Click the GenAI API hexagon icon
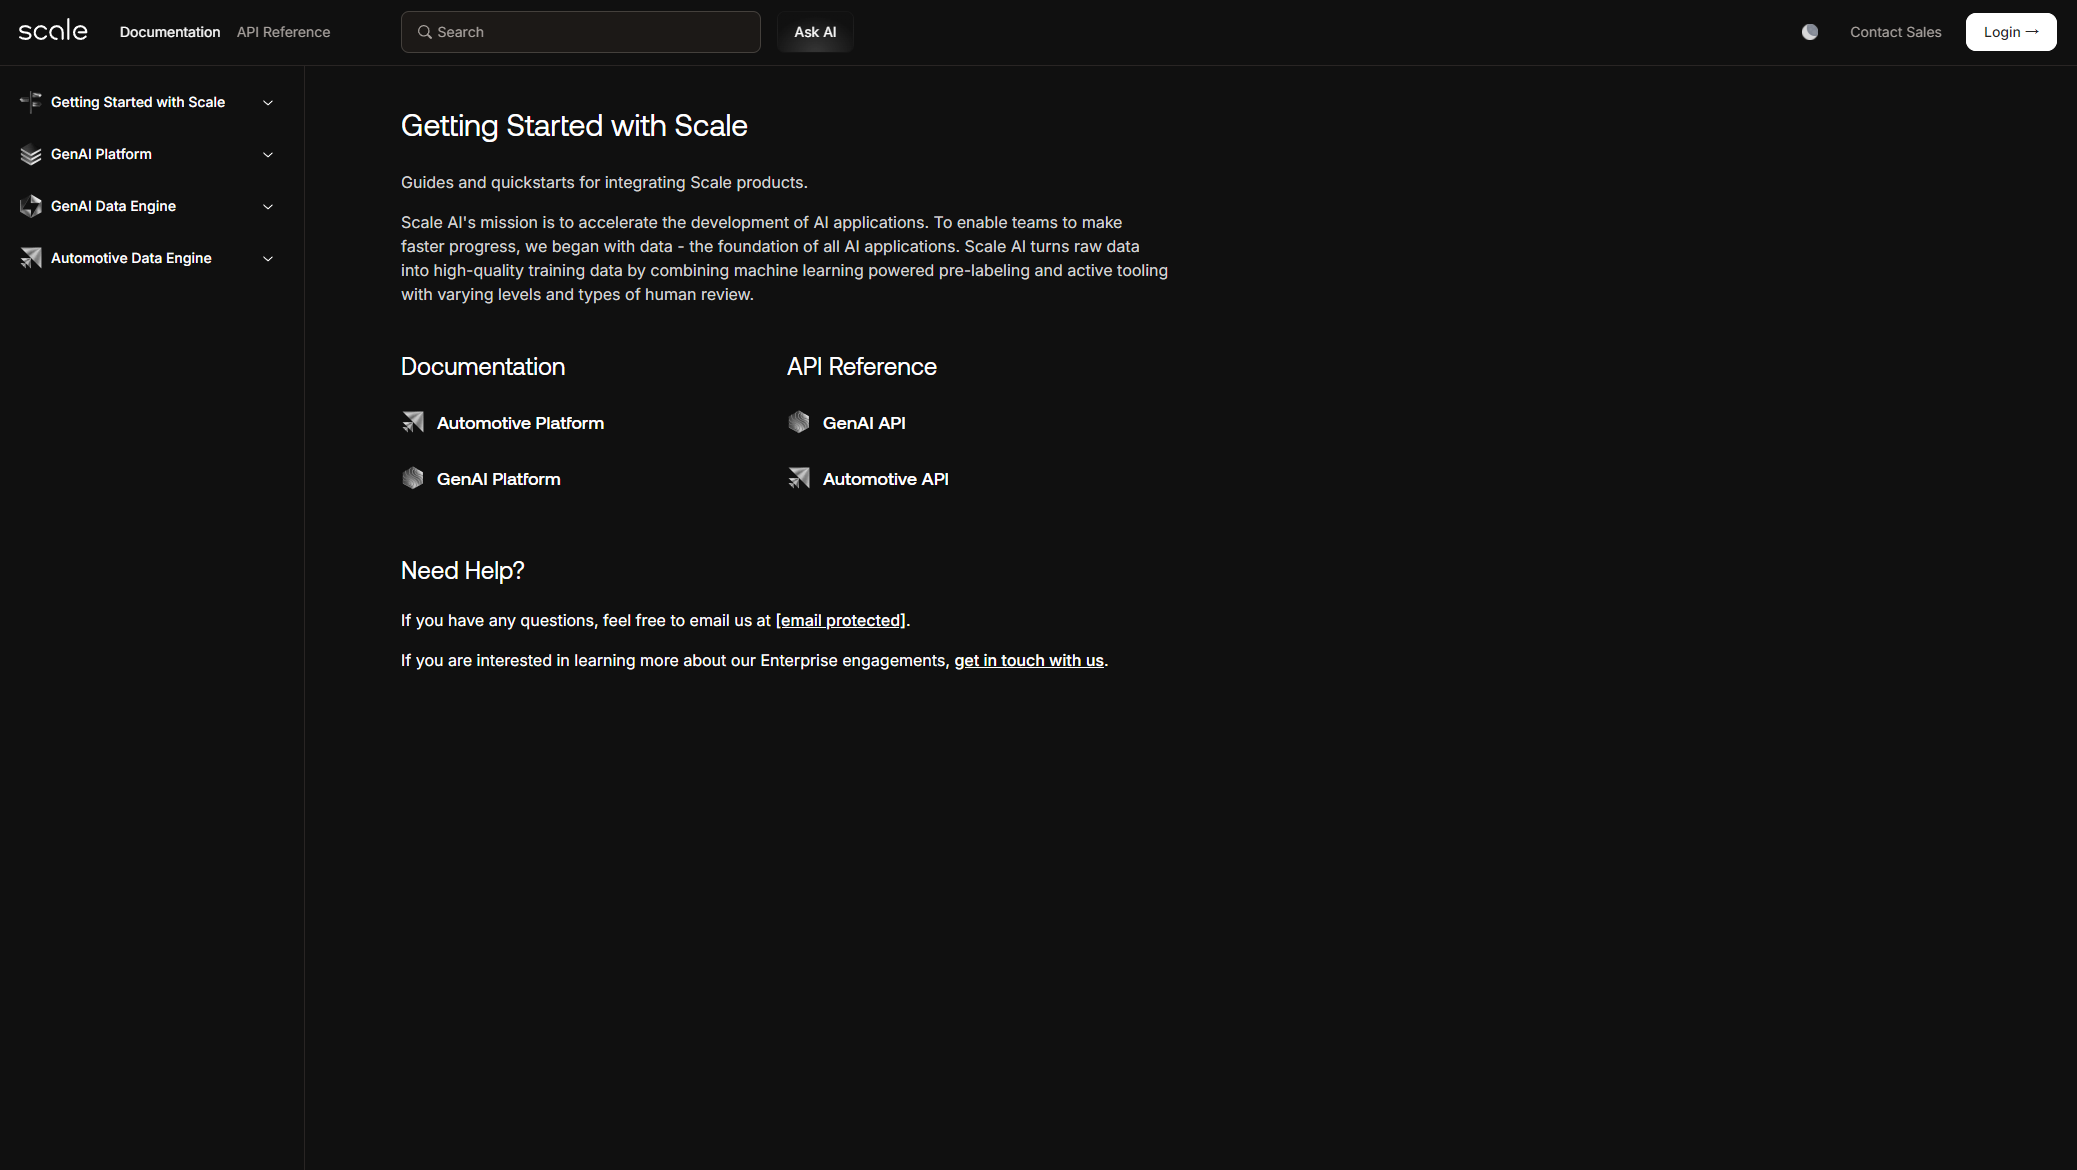2077x1170 pixels. [x=798, y=422]
